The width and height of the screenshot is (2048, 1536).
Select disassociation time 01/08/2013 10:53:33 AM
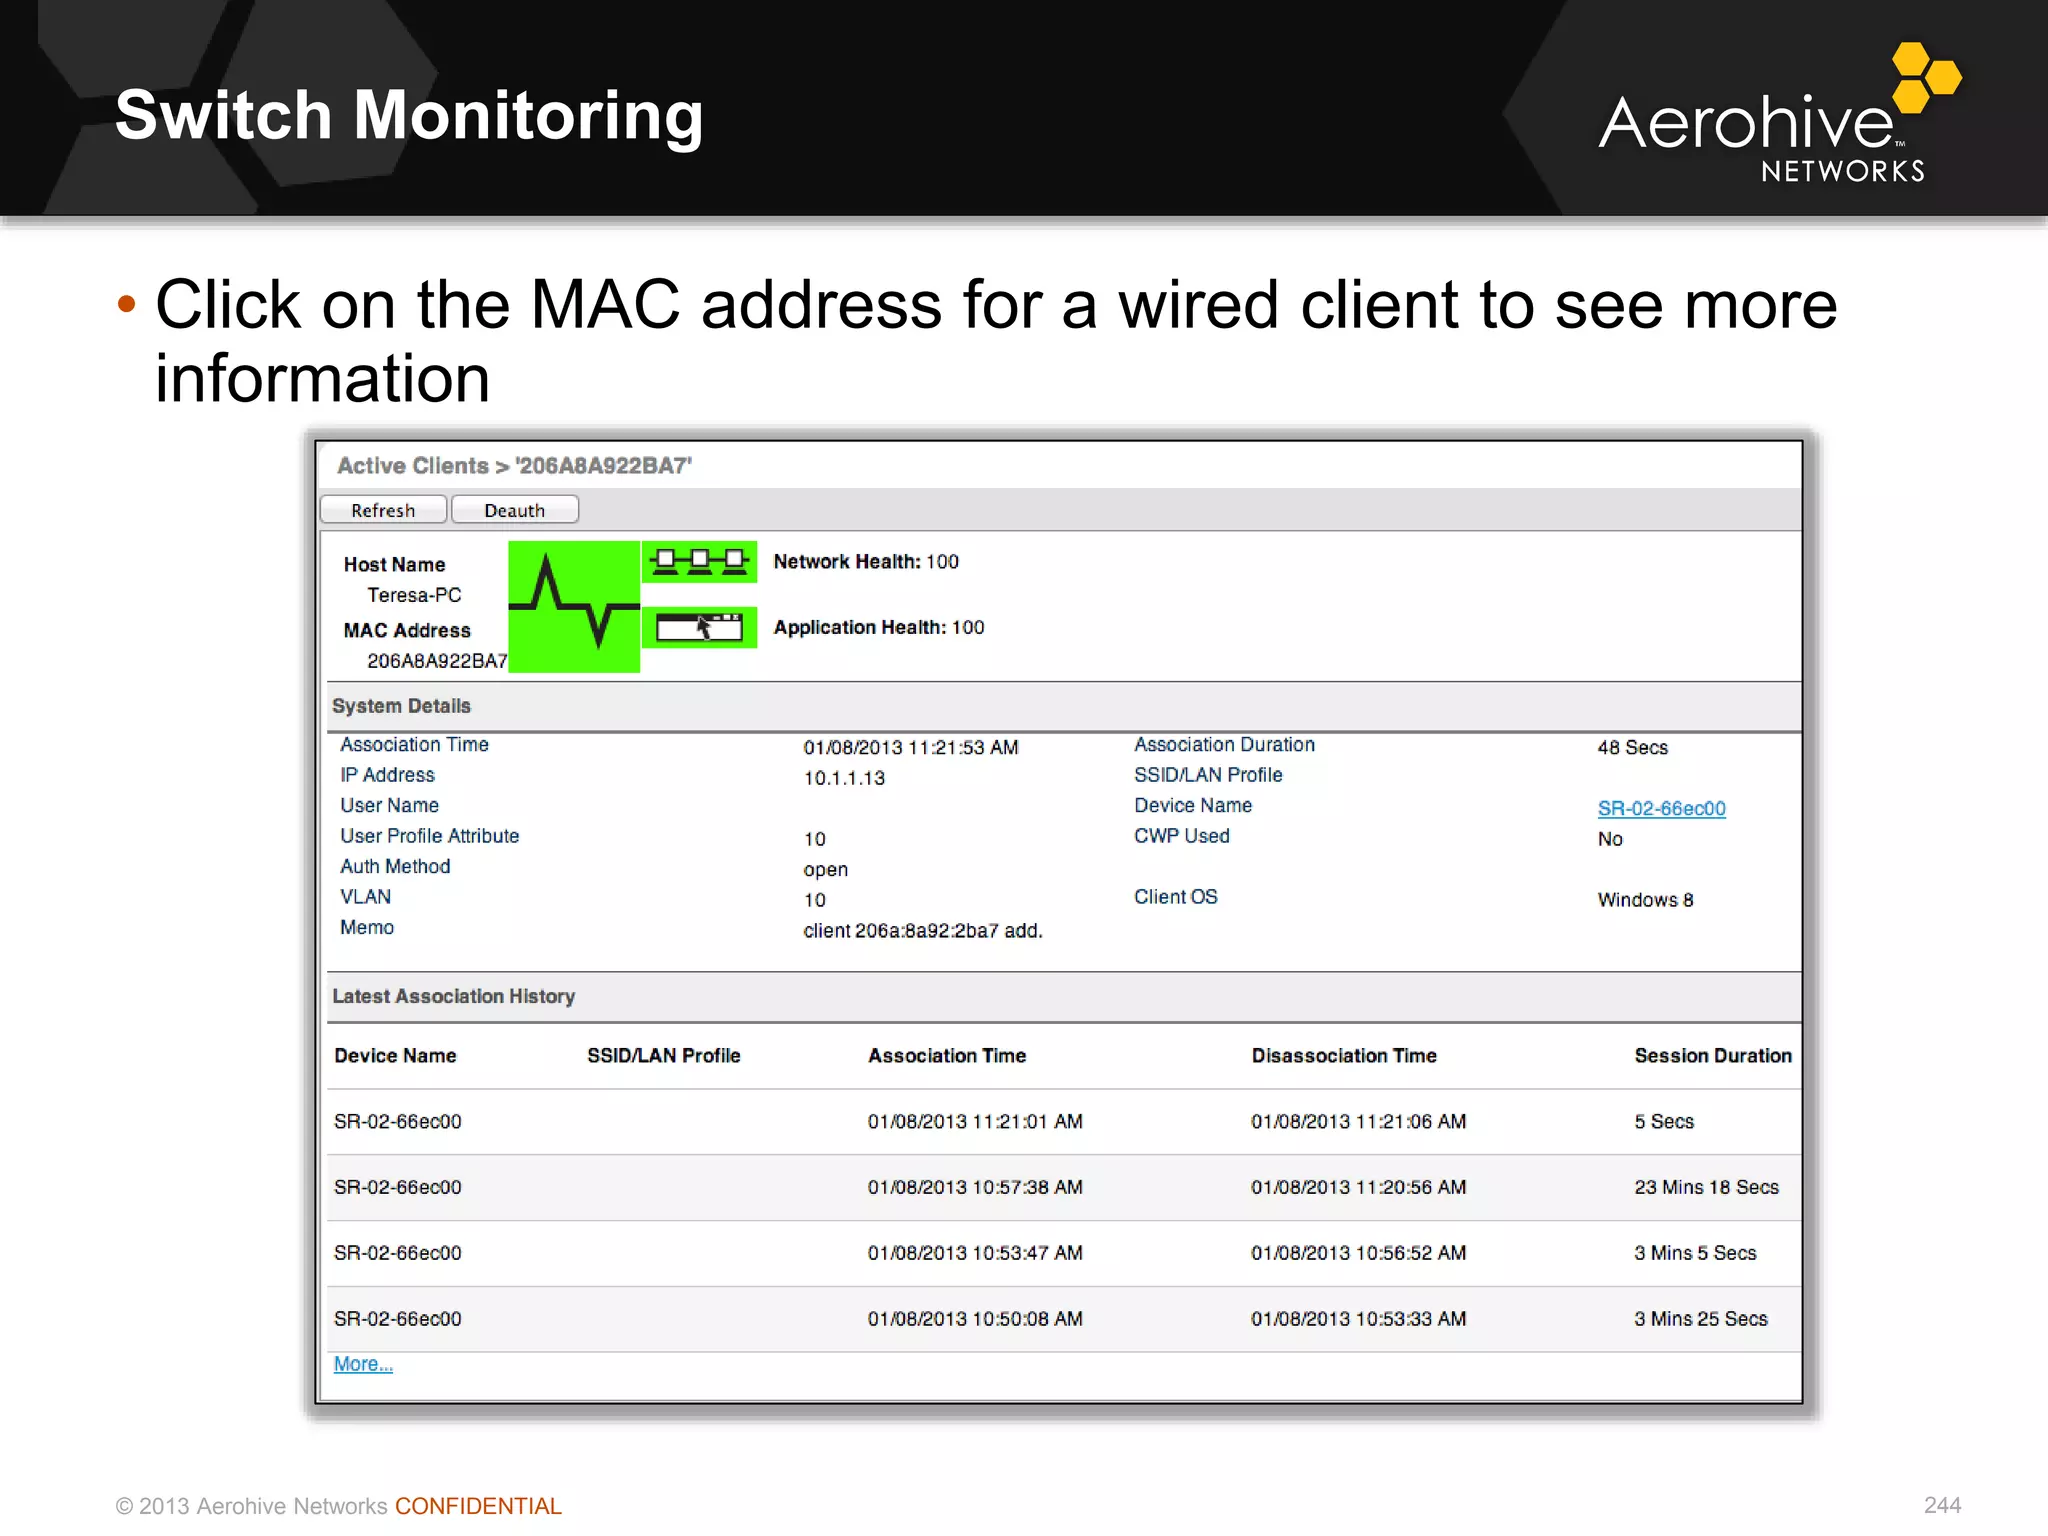1358,1319
